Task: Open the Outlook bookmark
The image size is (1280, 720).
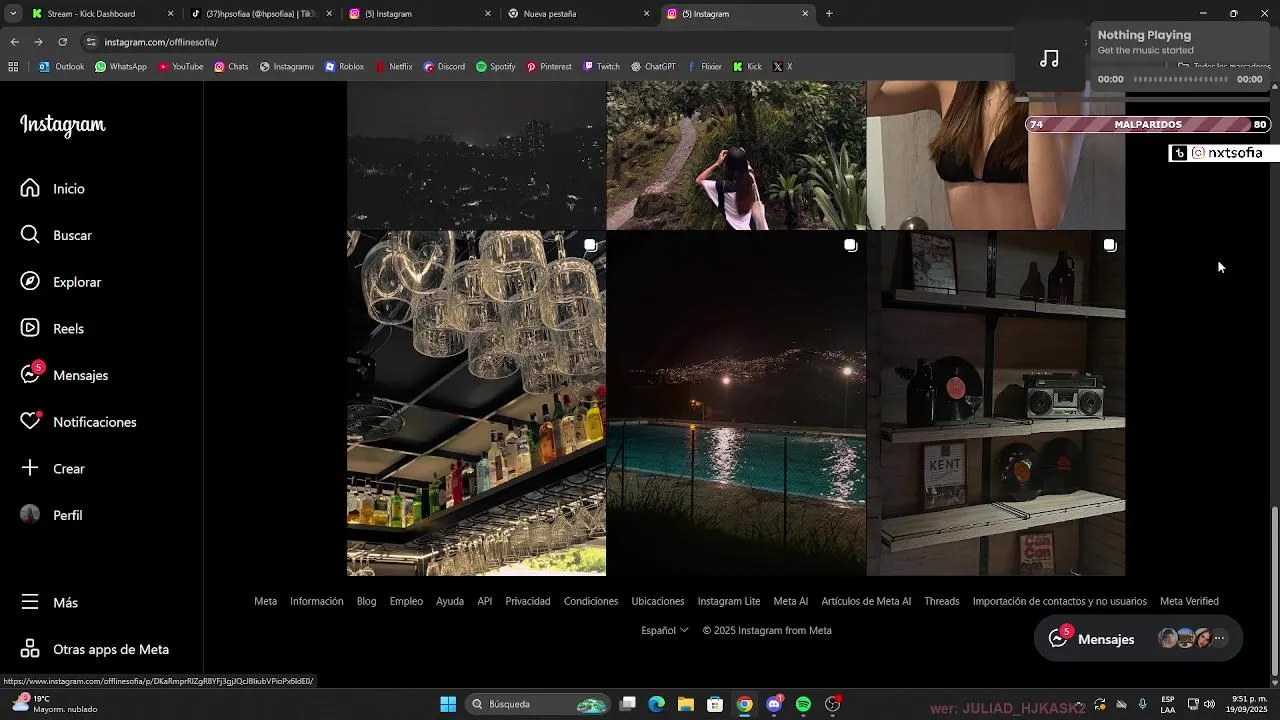Action: pyautogui.click(x=61, y=67)
